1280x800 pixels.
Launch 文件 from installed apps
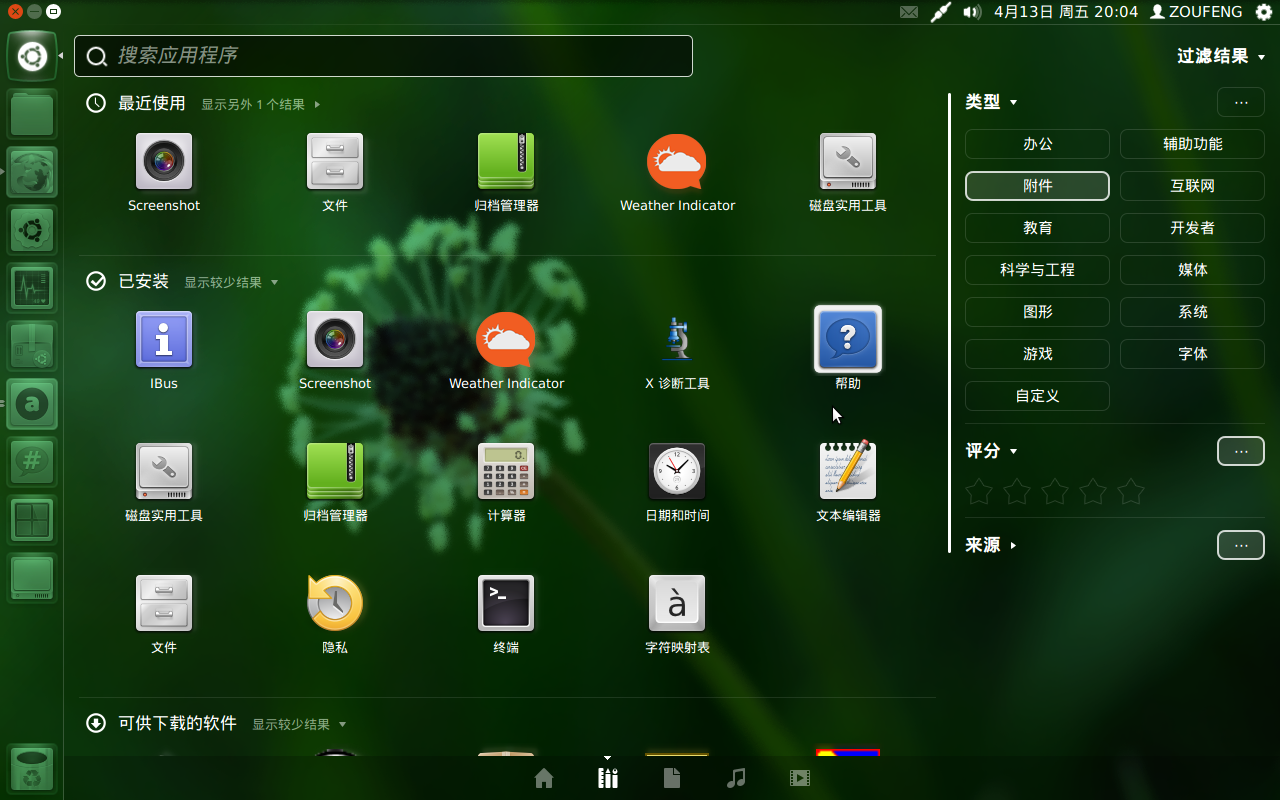click(164, 614)
